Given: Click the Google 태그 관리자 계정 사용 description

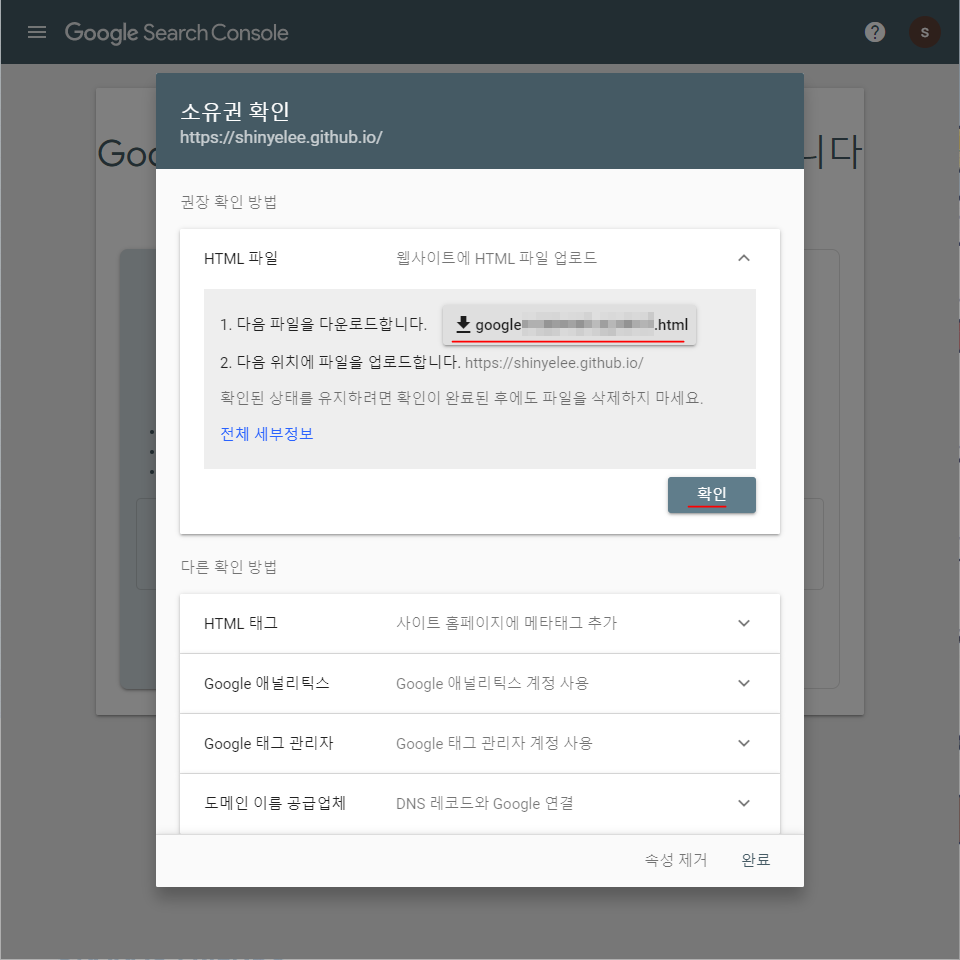Looking at the screenshot, I should tap(494, 743).
